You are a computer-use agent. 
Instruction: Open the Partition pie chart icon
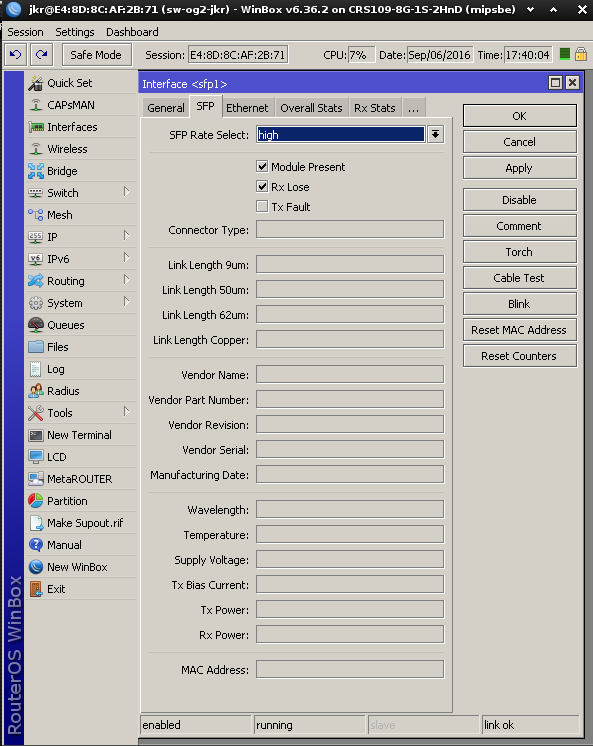click(x=36, y=501)
